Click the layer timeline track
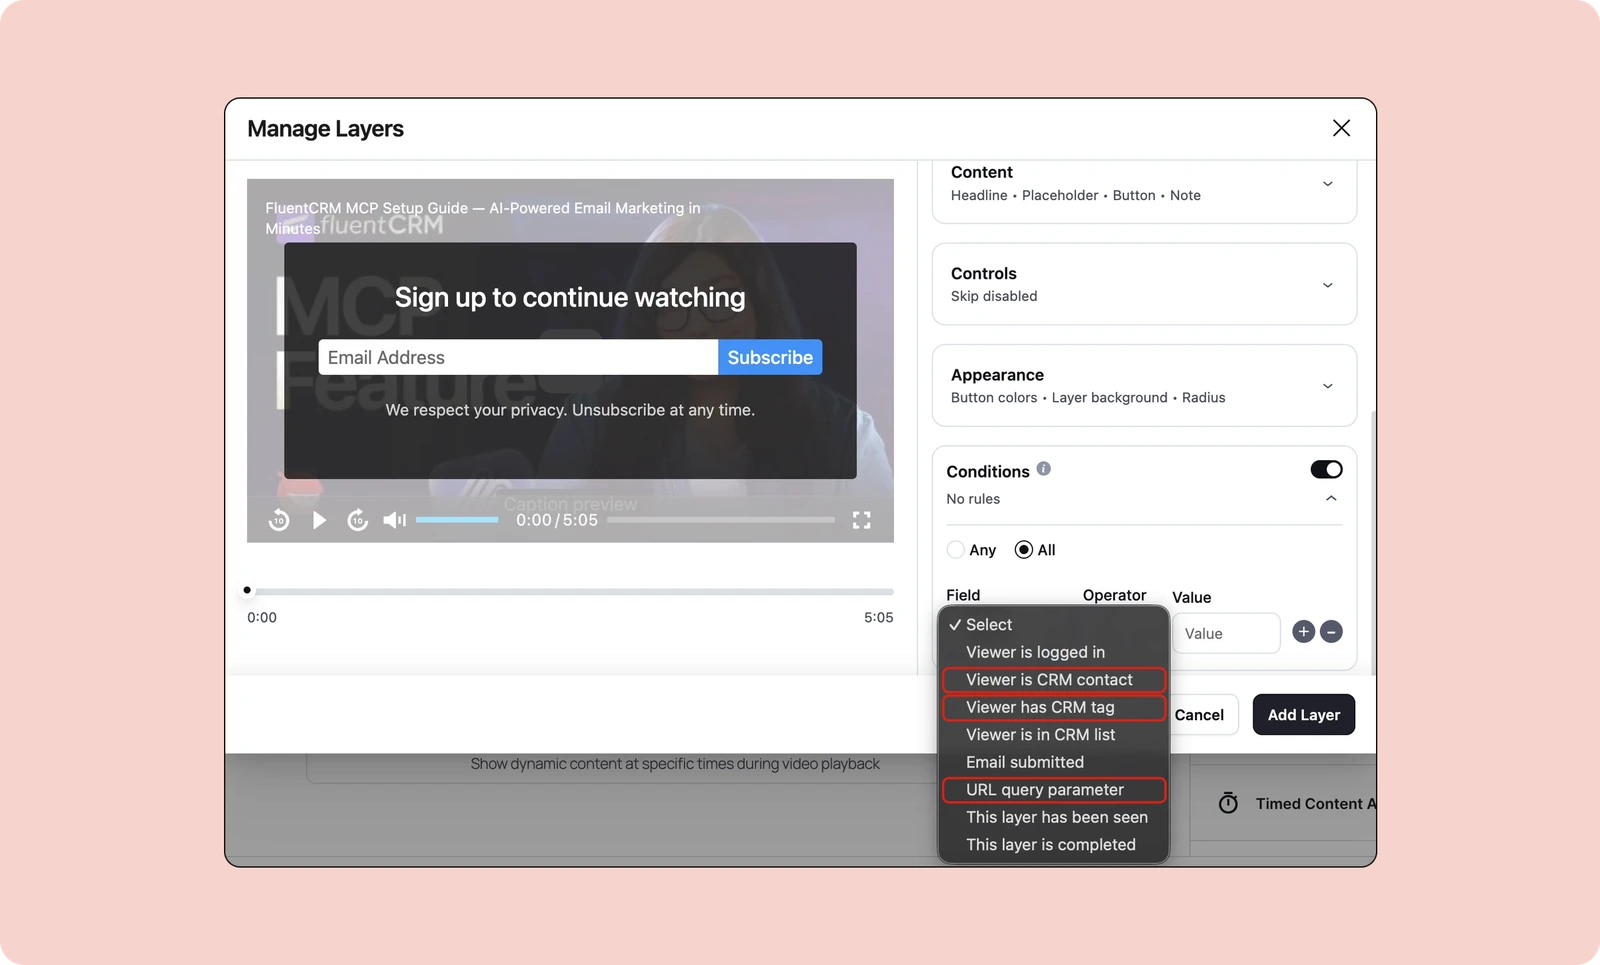The image size is (1600, 965). tap(571, 591)
